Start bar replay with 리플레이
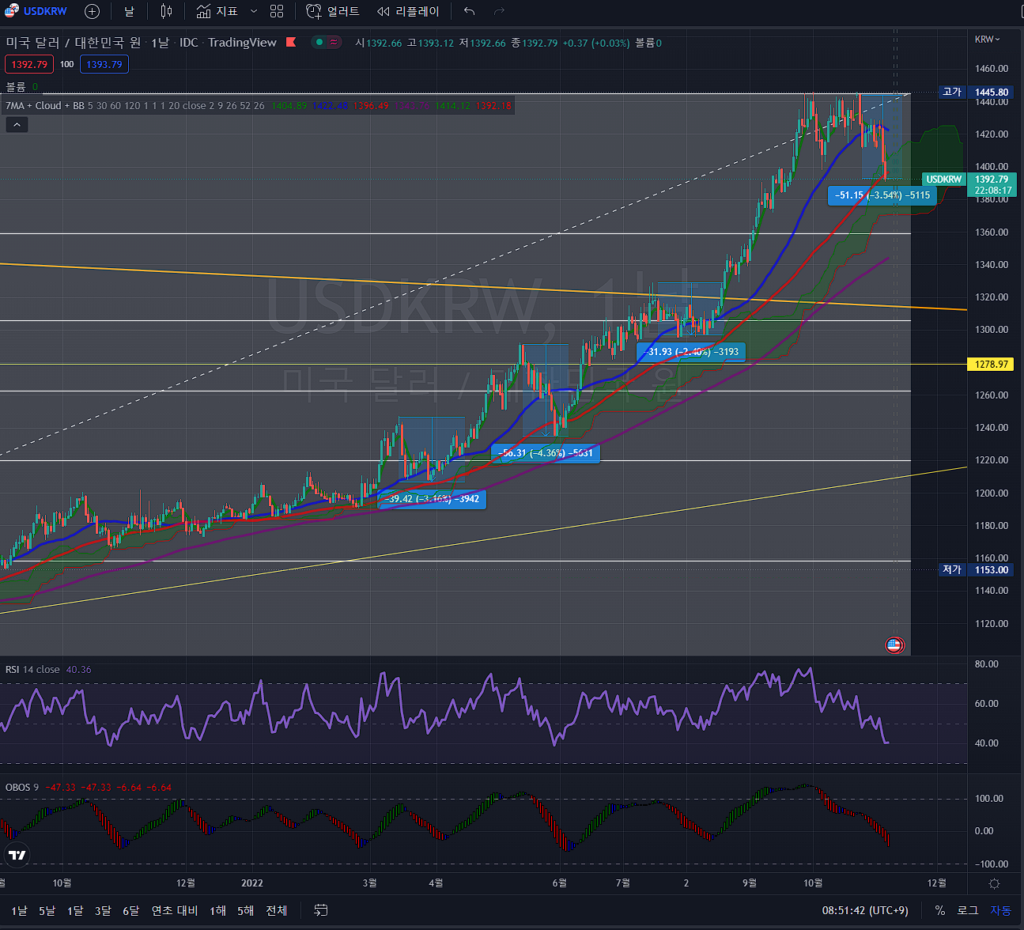 408,12
